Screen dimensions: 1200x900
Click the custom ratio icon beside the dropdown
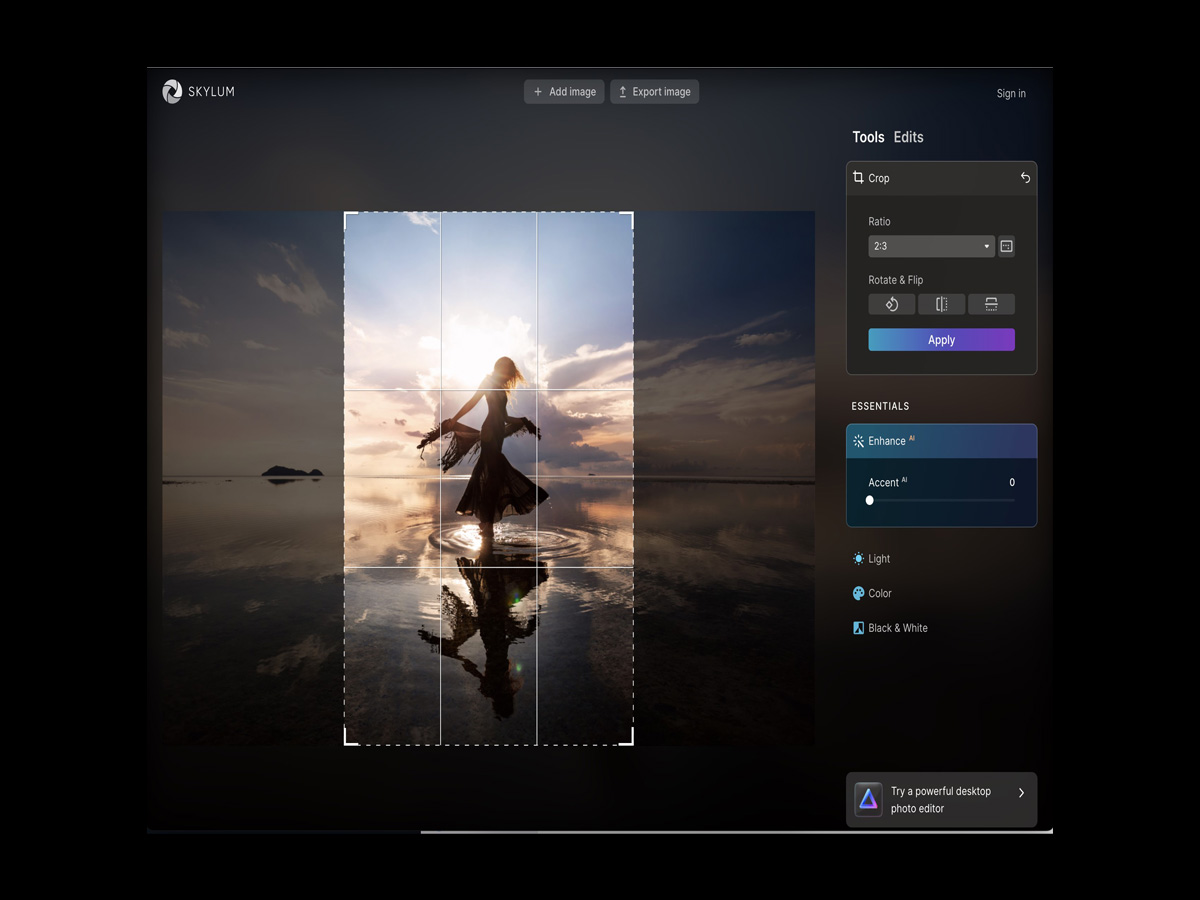click(1006, 246)
